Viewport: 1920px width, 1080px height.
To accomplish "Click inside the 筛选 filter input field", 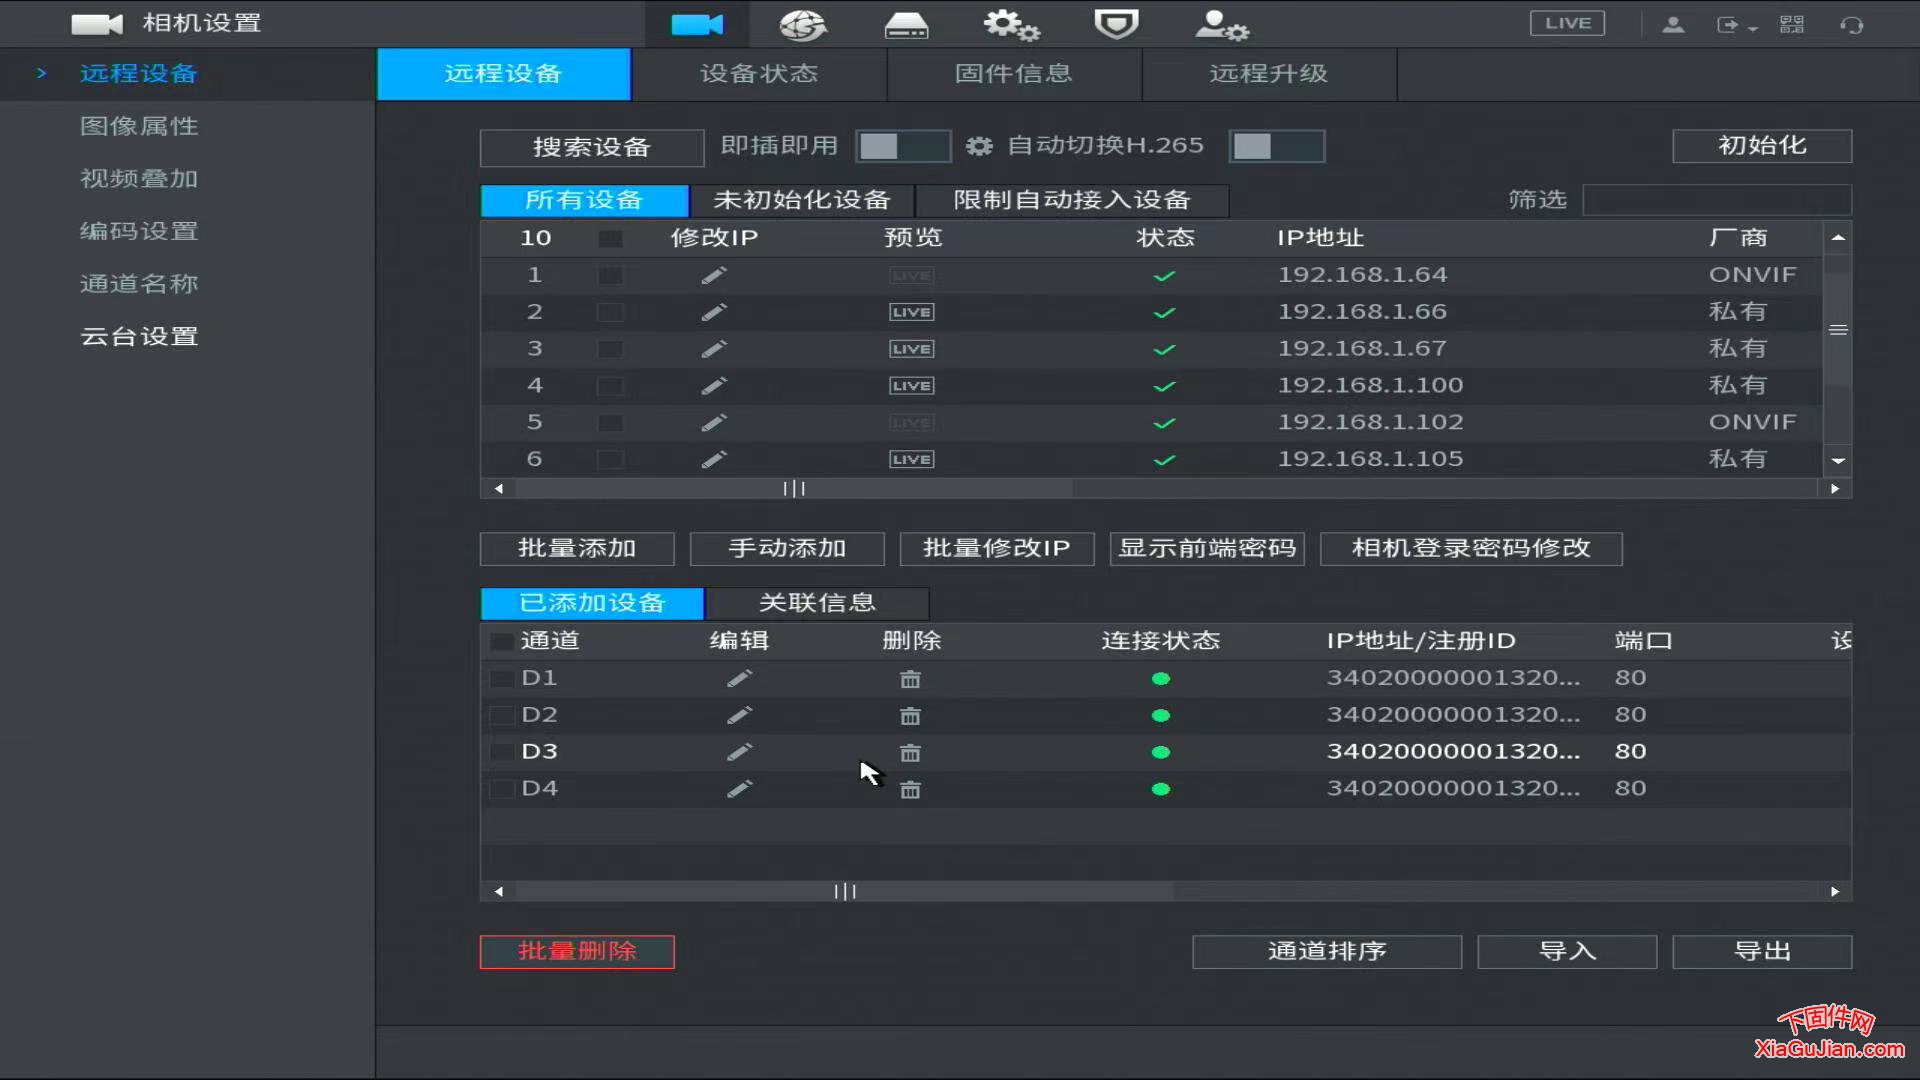I will pos(1718,199).
